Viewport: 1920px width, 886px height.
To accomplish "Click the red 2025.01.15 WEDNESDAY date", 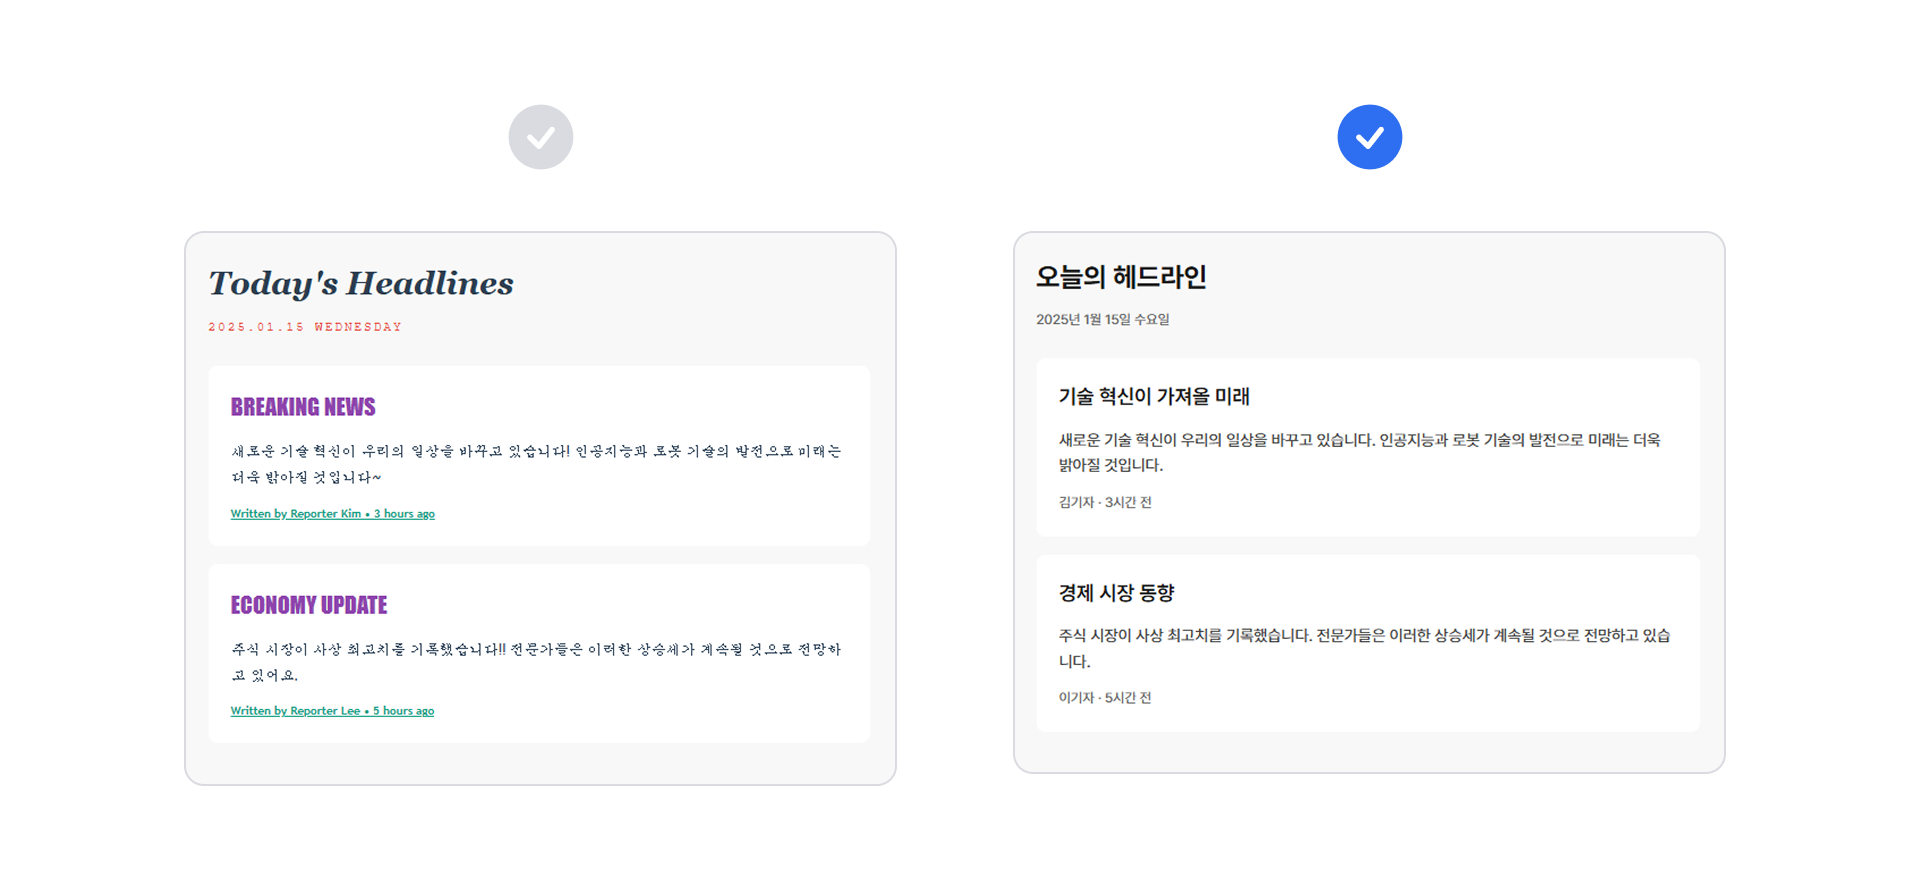I will point(305,327).
